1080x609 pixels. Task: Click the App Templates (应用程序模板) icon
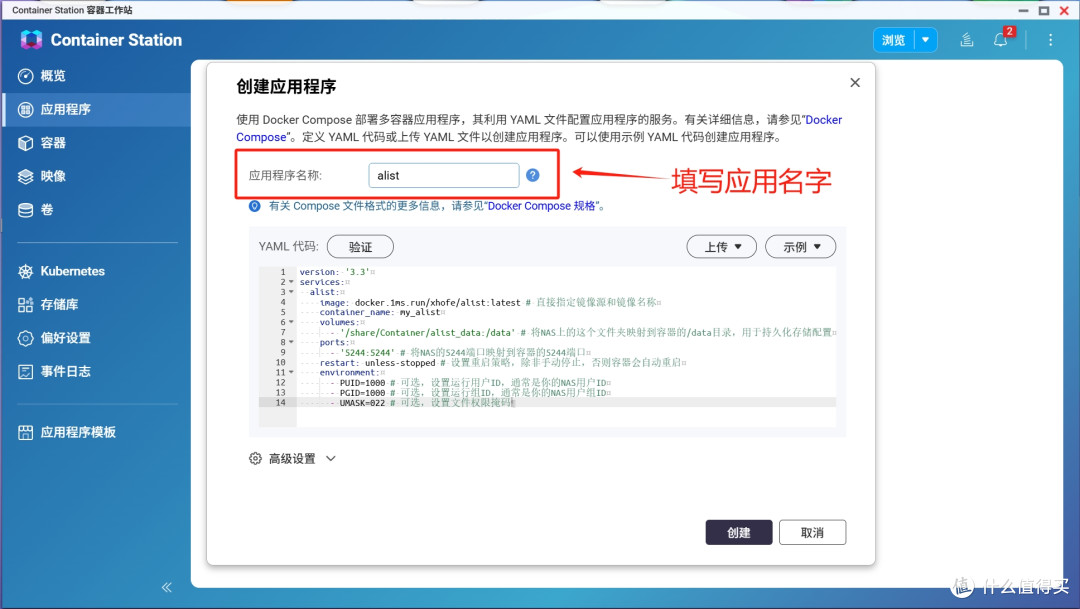click(25, 433)
